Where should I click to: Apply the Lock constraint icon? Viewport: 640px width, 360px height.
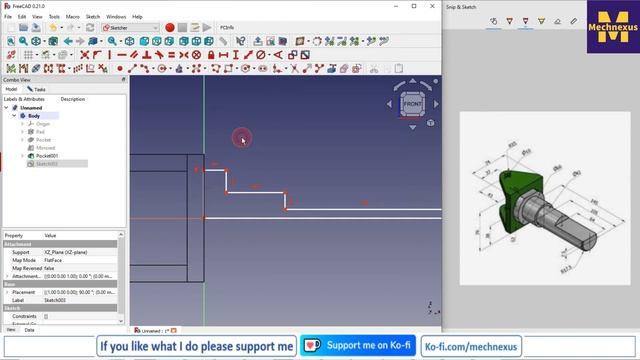(x=211, y=55)
